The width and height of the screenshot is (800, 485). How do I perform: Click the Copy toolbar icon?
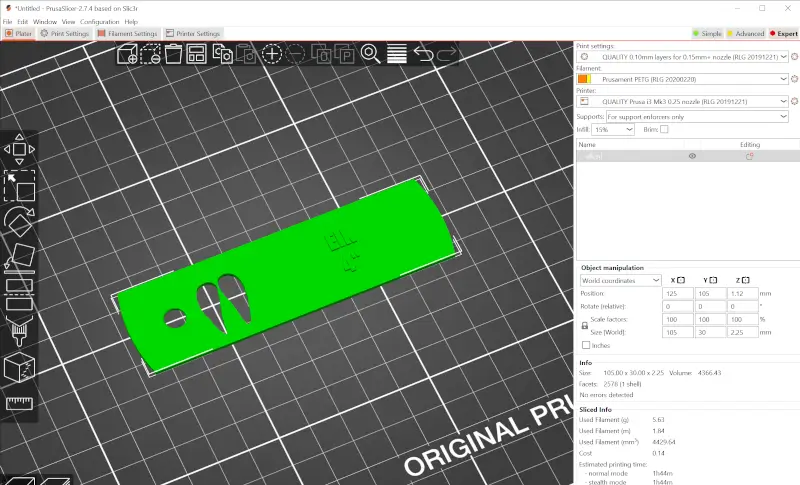click(223, 54)
